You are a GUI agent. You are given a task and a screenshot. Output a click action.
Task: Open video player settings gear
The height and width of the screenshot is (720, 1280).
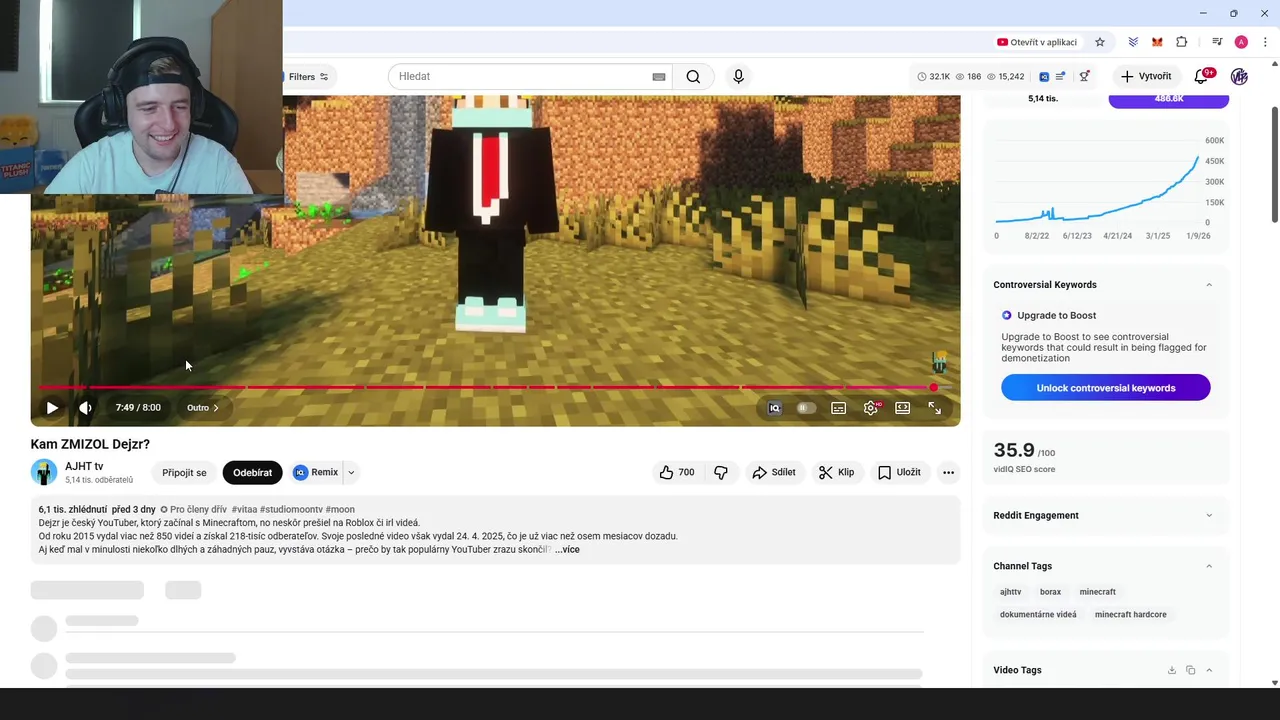click(871, 408)
